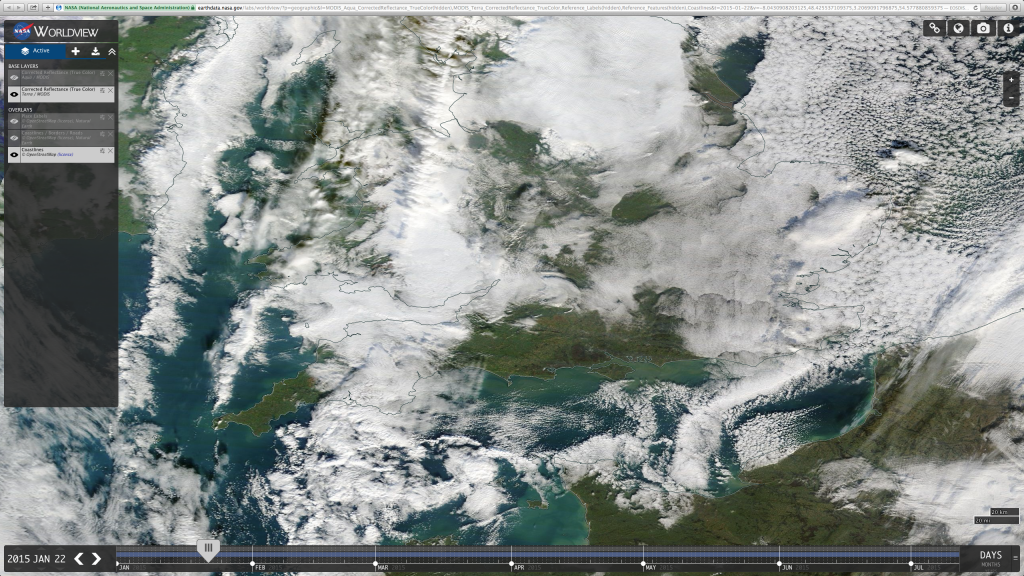The image size is (1024, 576).
Task: Open options for Aqua MODIS layer
Action: point(103,73)
